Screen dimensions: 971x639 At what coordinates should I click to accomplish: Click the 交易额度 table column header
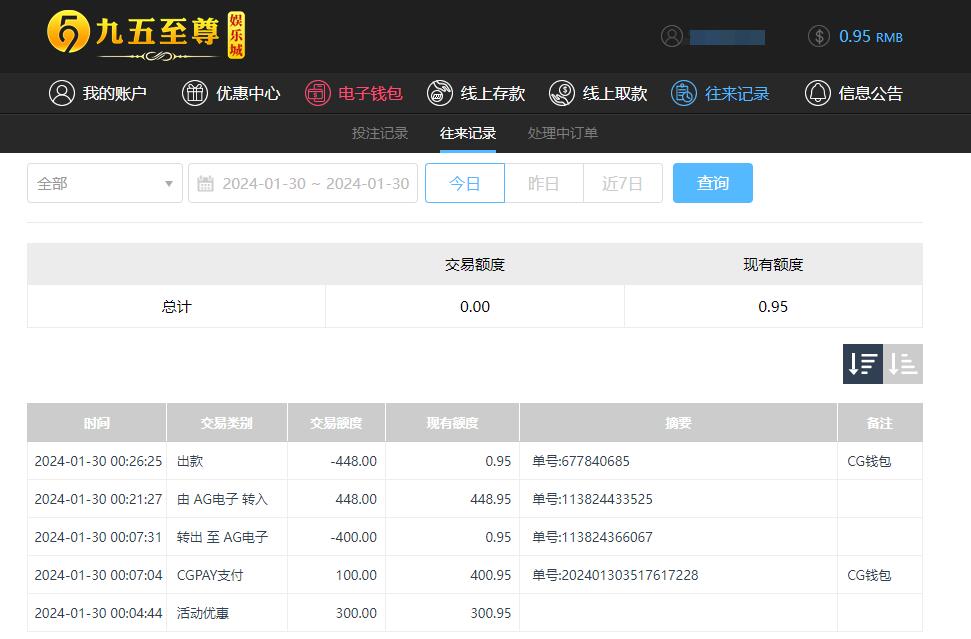click(x=336, y=423)
